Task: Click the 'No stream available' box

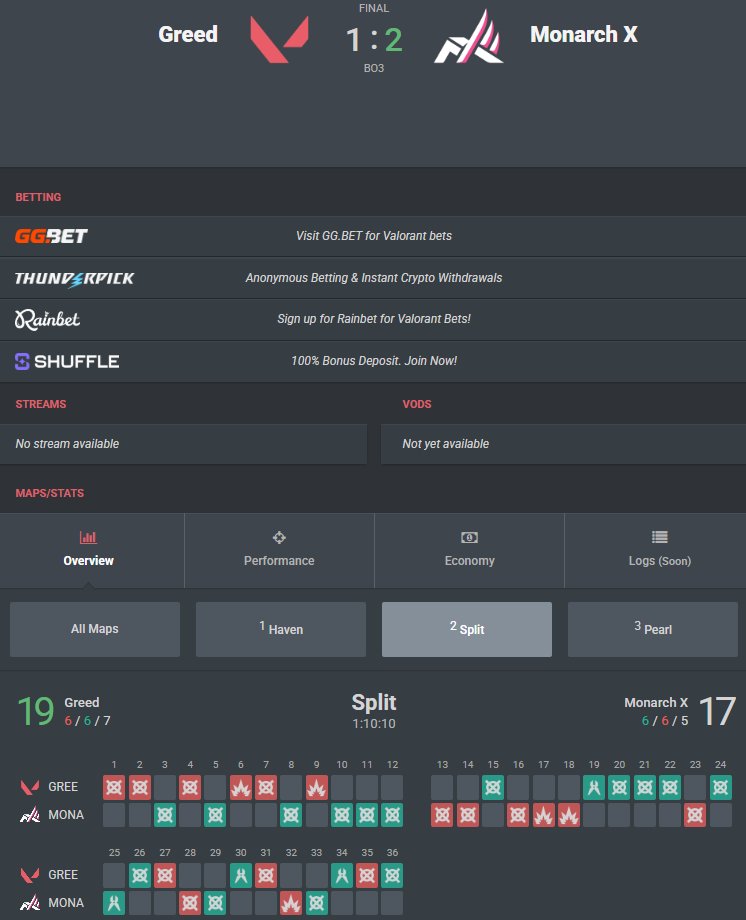Action: (x=184, y=444)
